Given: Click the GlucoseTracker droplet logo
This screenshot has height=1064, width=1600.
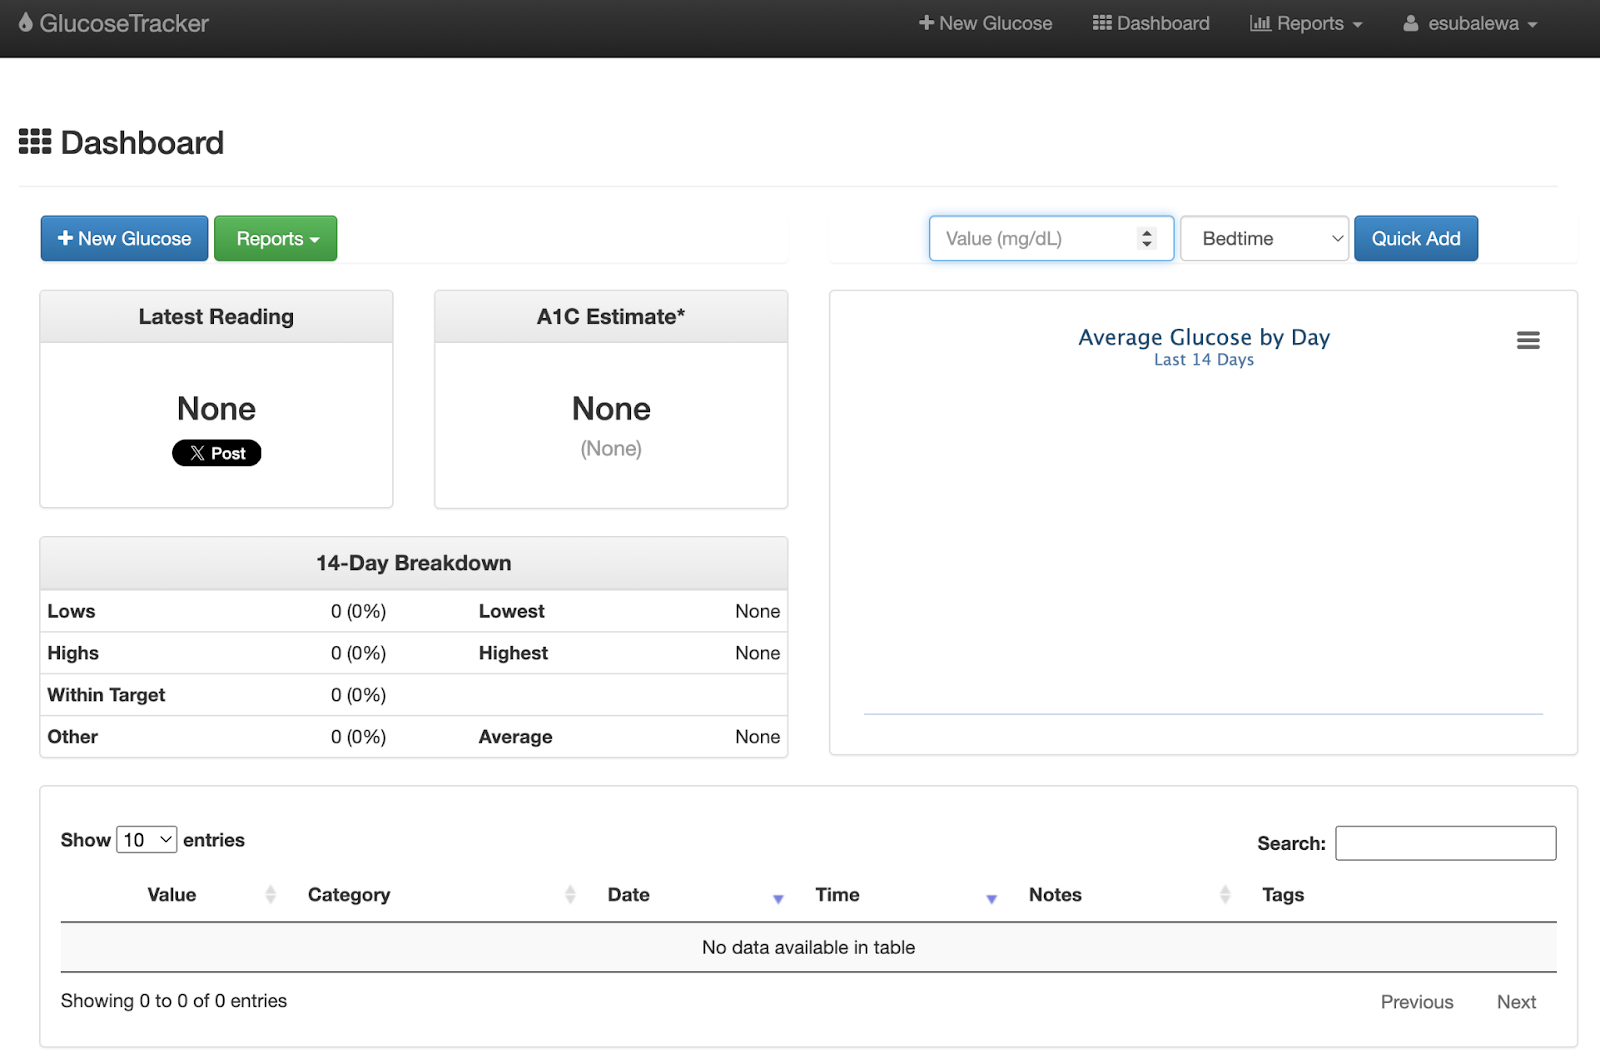Looking at the screenshot, I should pyautogui.click(x=26, y=23).
